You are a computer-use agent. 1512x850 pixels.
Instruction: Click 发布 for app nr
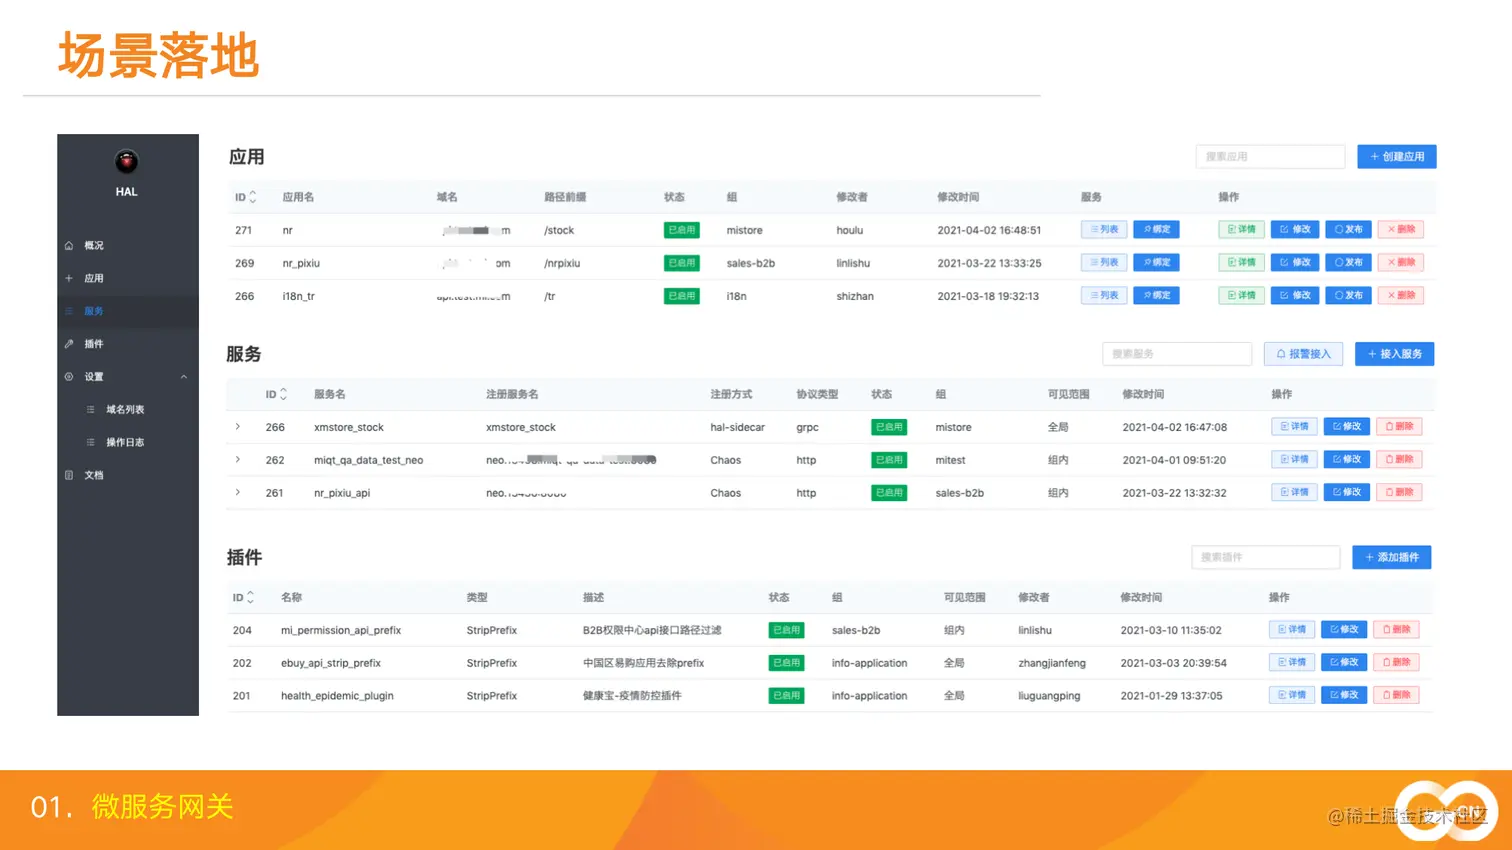coord(1348,229)
